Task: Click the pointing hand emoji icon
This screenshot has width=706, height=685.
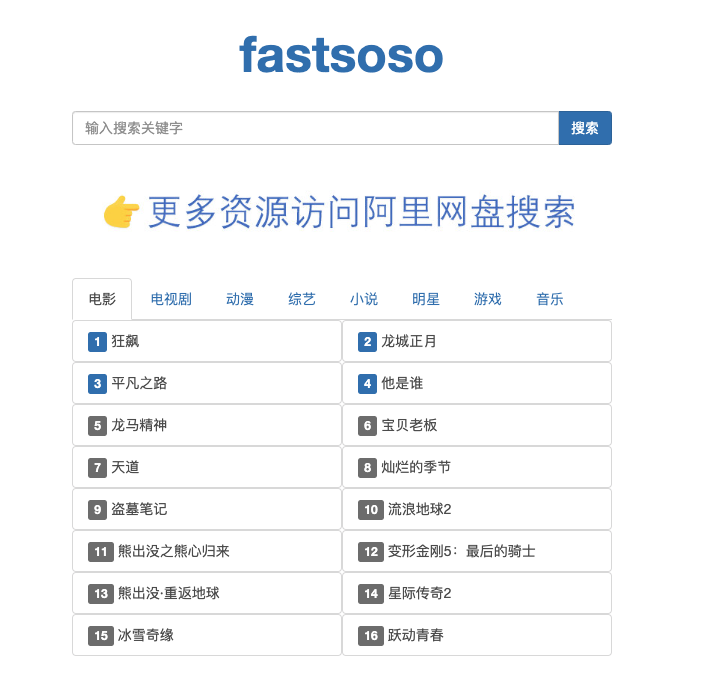Action: pos(121,212)
